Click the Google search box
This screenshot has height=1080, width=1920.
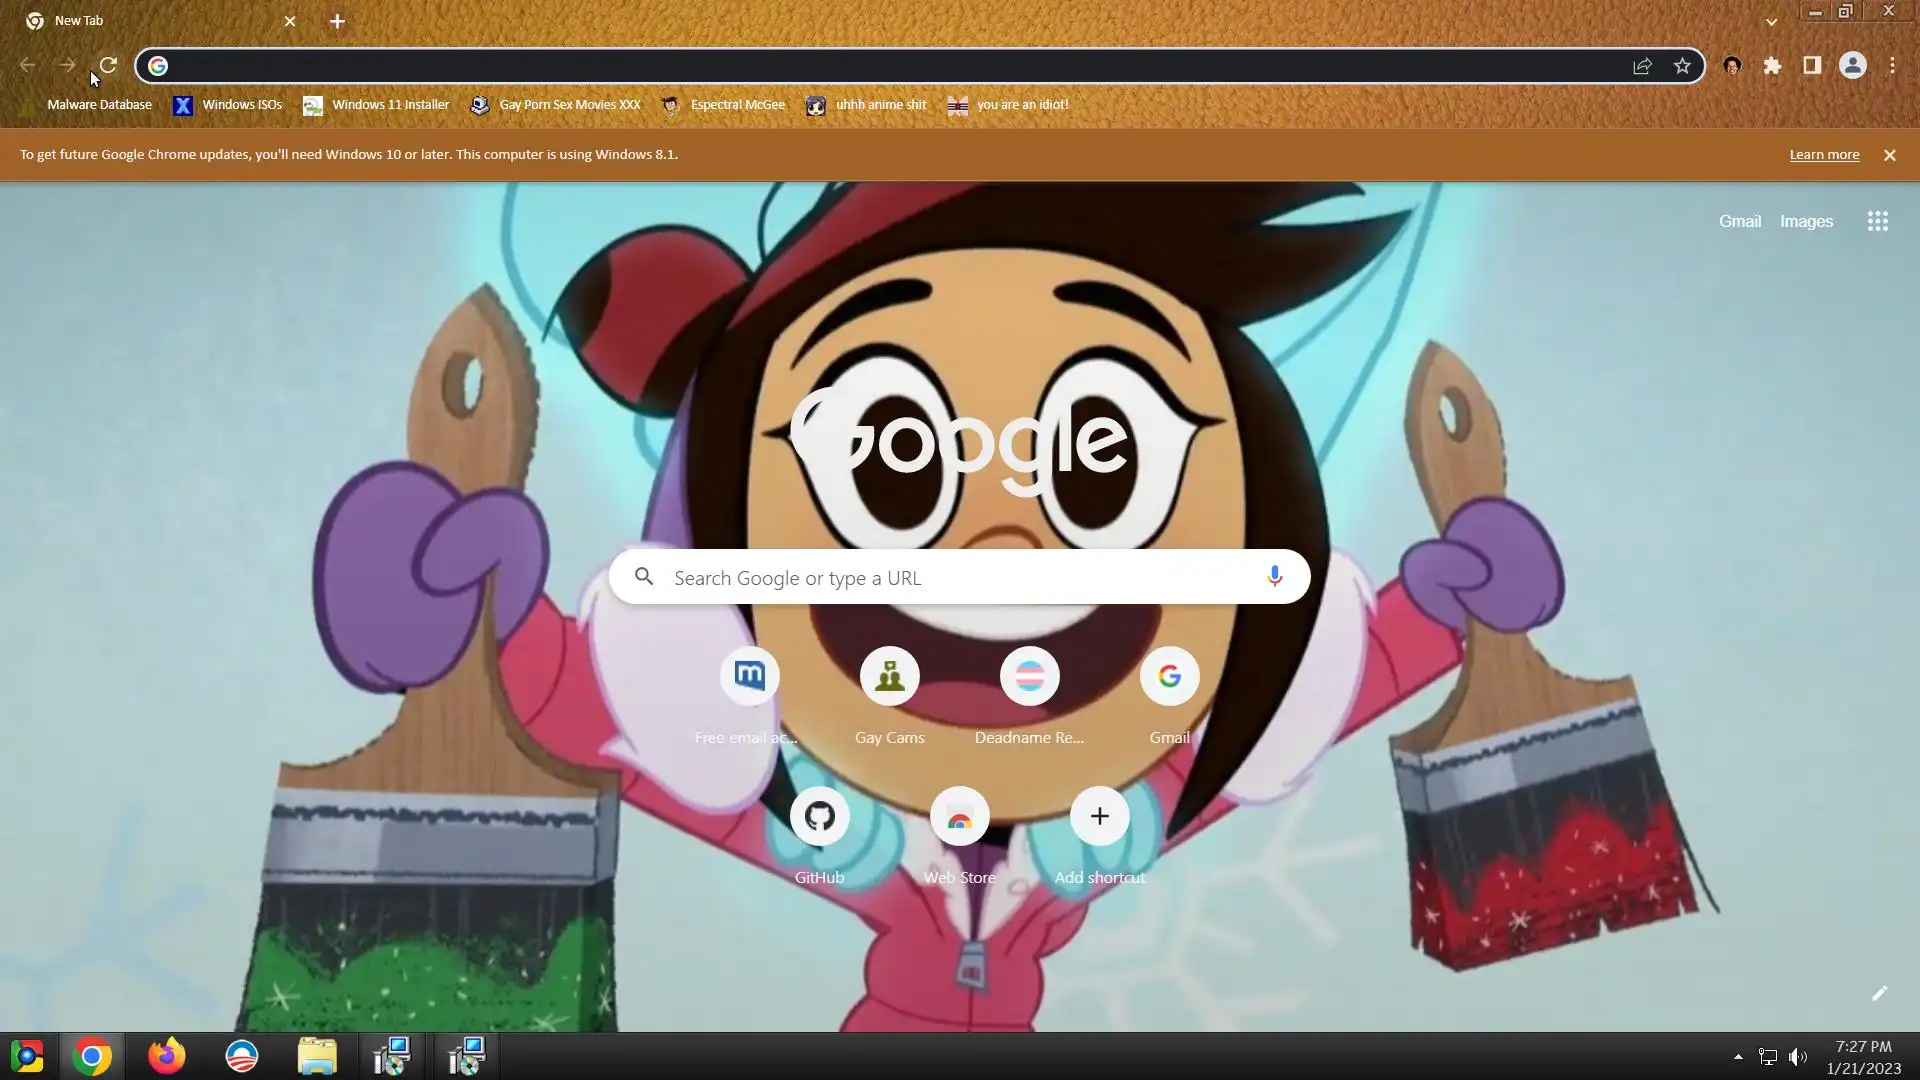(958, 577)
